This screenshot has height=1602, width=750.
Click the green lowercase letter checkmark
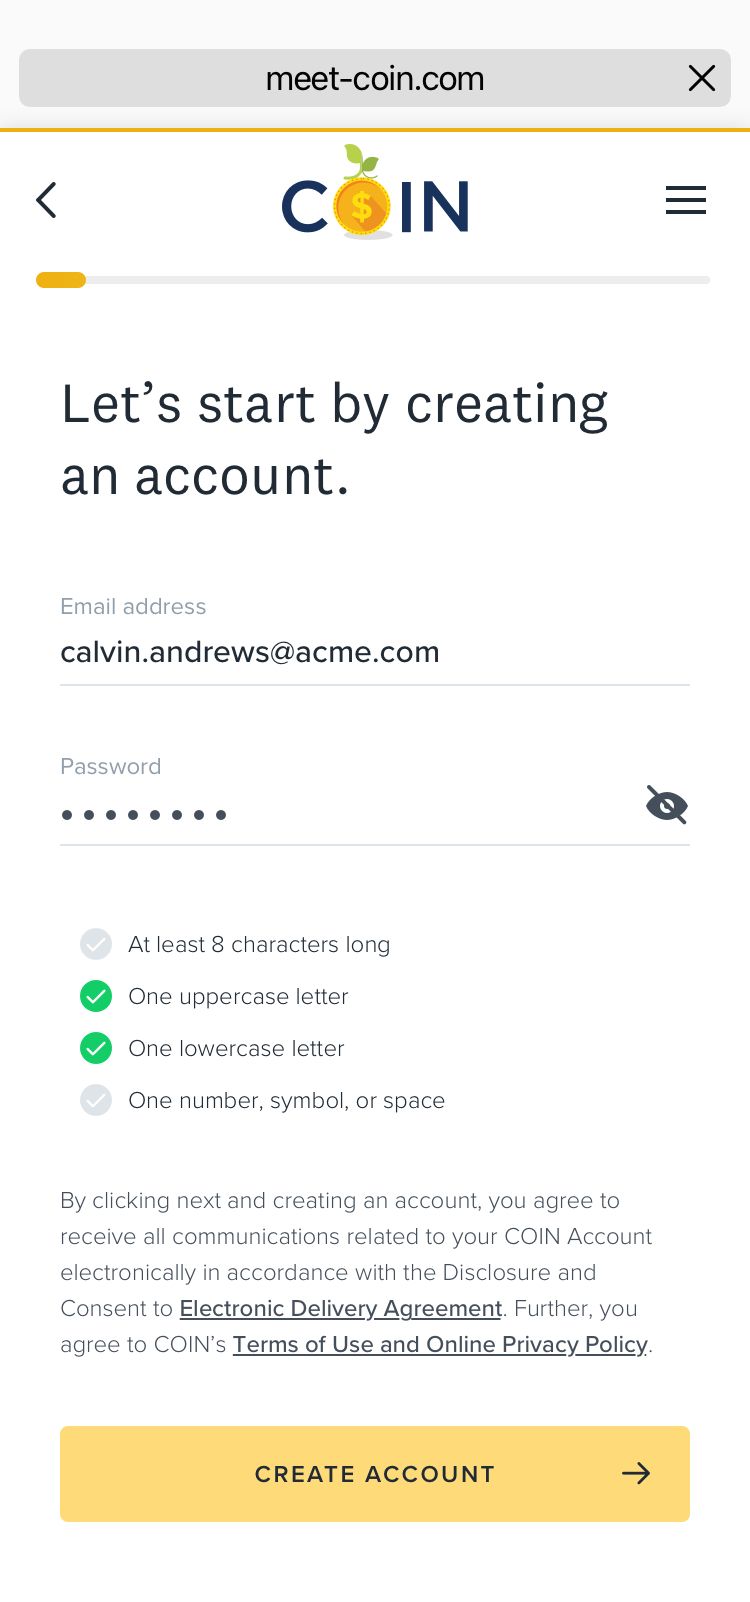tap(96, 1048)
